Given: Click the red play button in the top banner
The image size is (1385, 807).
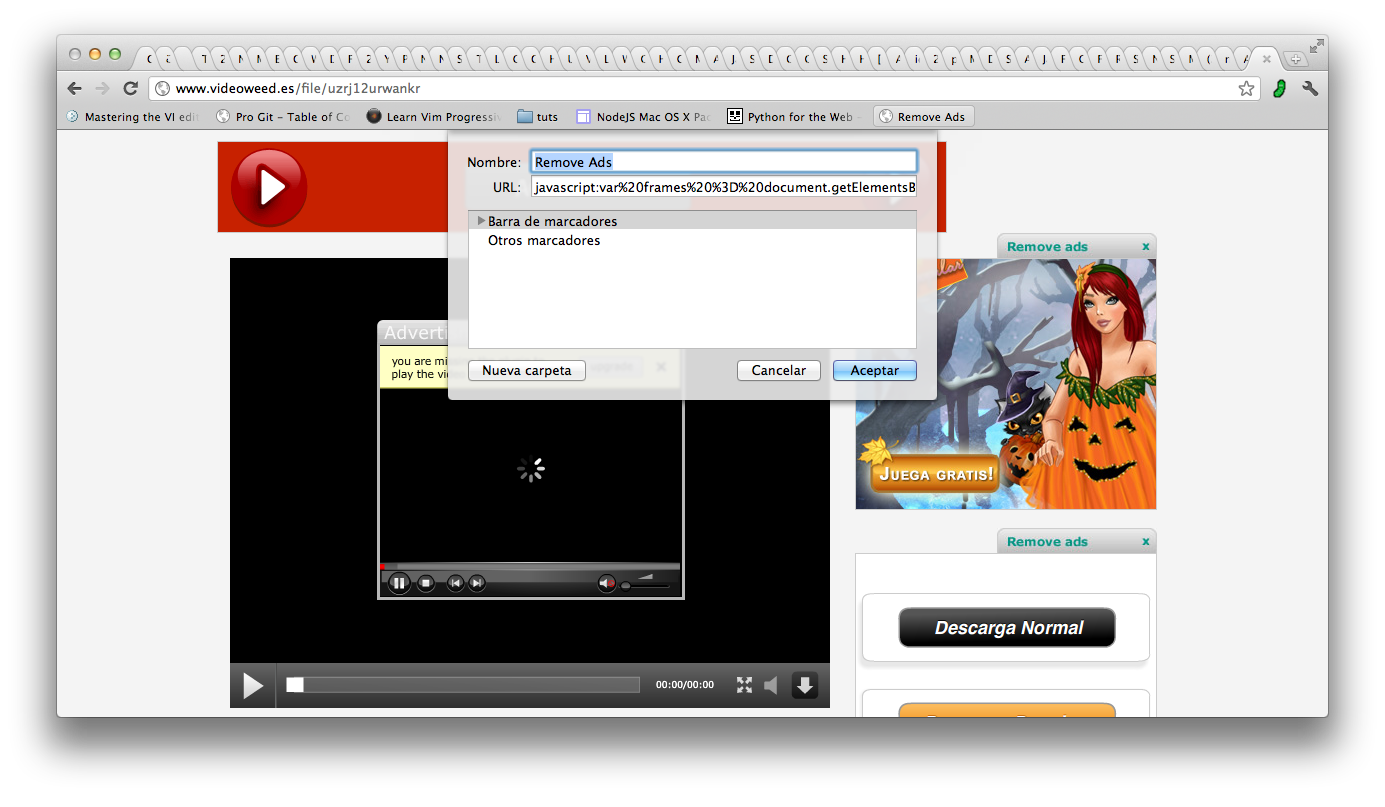Looking at the screenshot, I should tap(268, 186).
